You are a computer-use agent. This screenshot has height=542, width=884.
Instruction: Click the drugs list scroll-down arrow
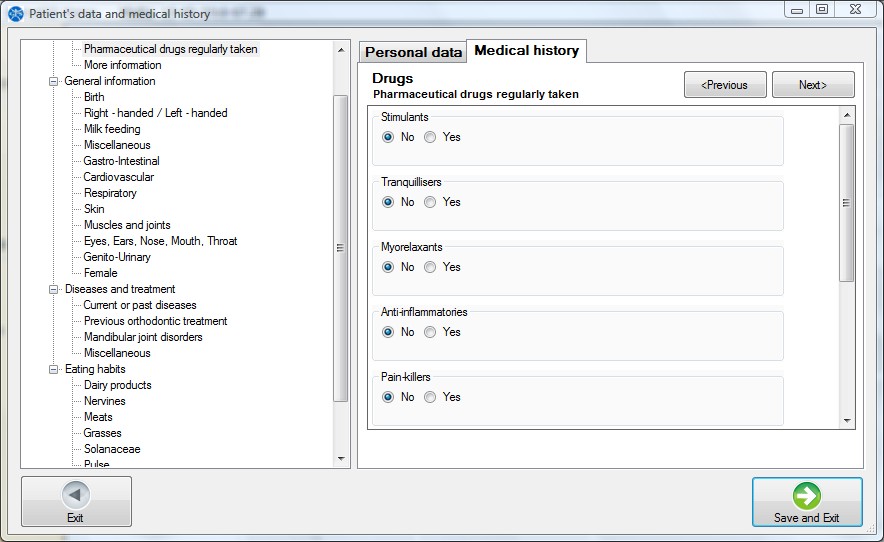pyautogui.click(x=847, y=420)
